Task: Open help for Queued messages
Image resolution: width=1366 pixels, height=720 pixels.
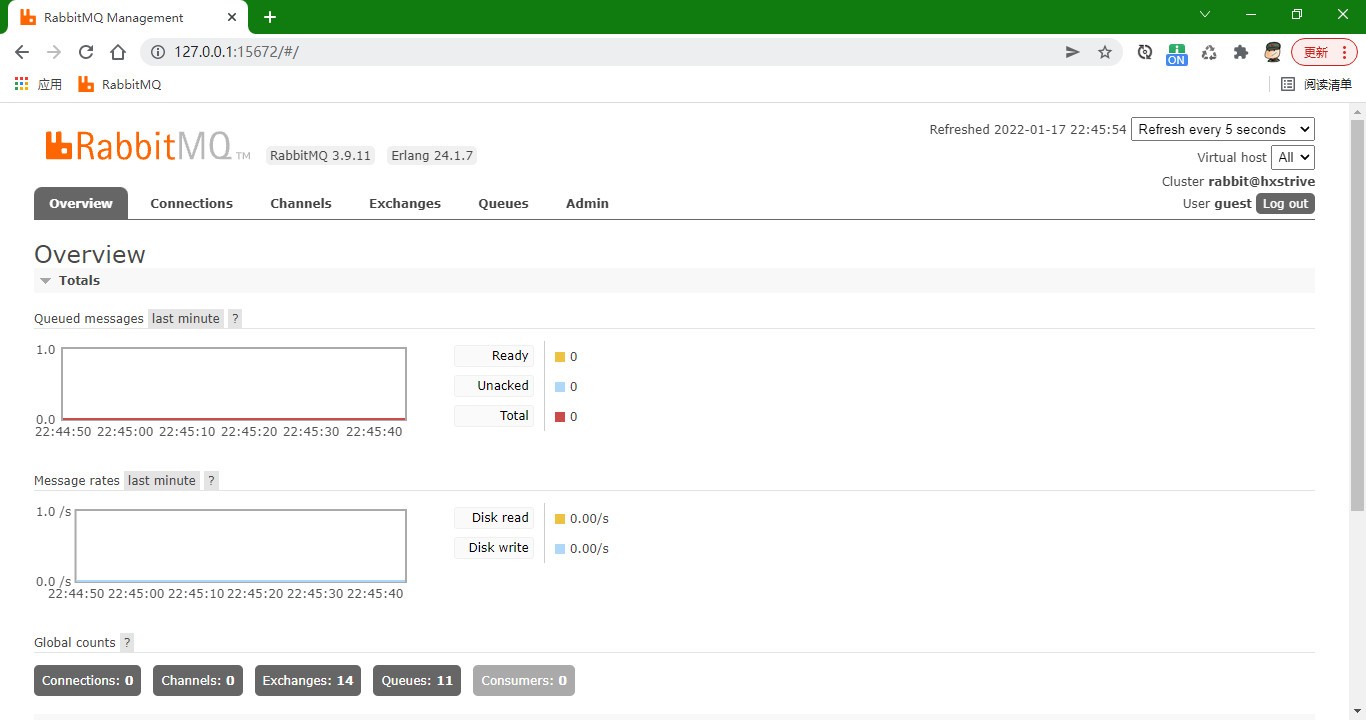Action: click(235, 318)
